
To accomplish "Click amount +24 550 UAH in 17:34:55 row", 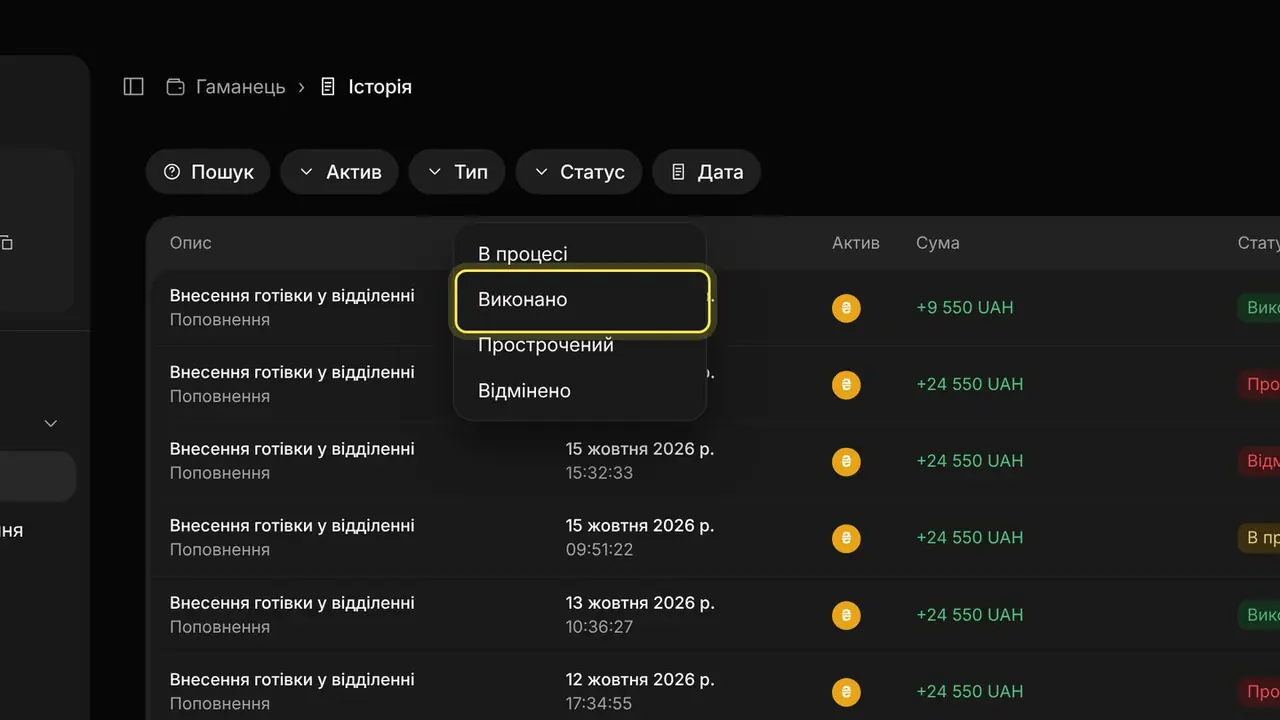I will [x=969, y=691].
